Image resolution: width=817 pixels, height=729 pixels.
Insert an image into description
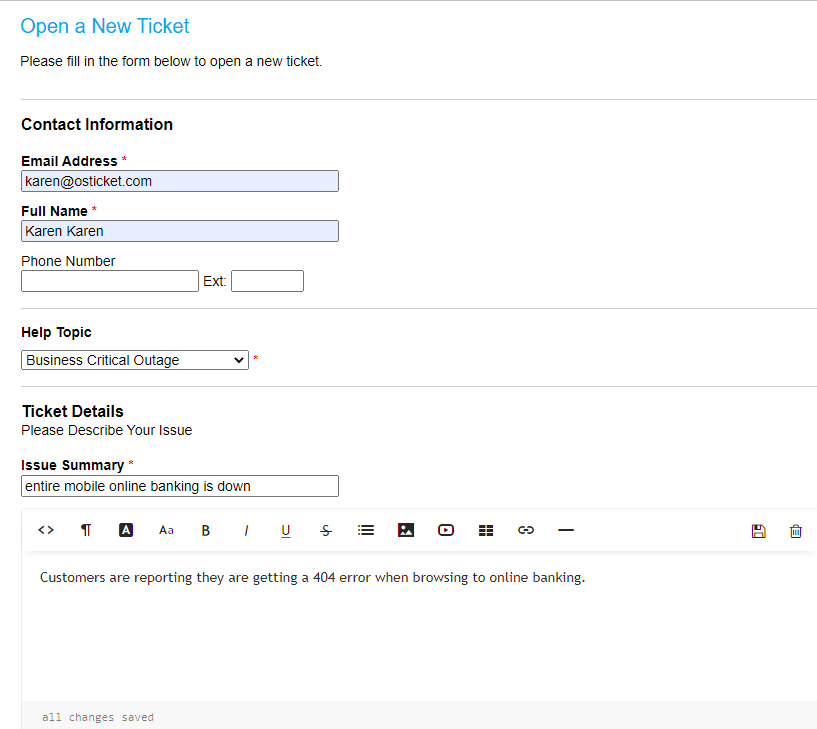(406, 531)
